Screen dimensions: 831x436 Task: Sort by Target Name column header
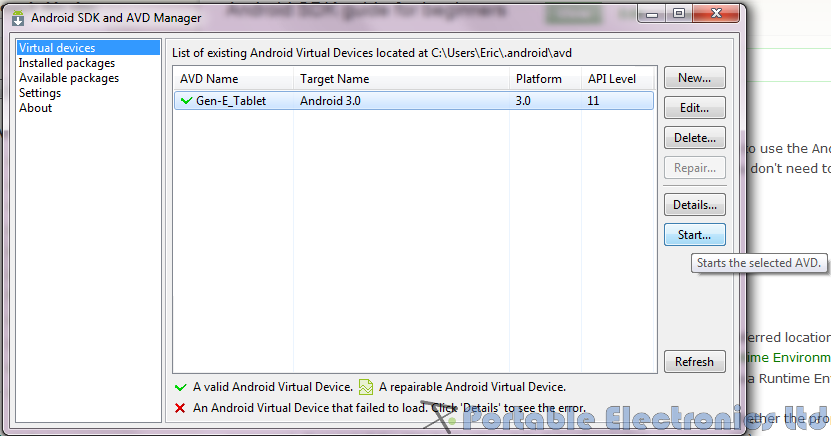coord(401,79)
